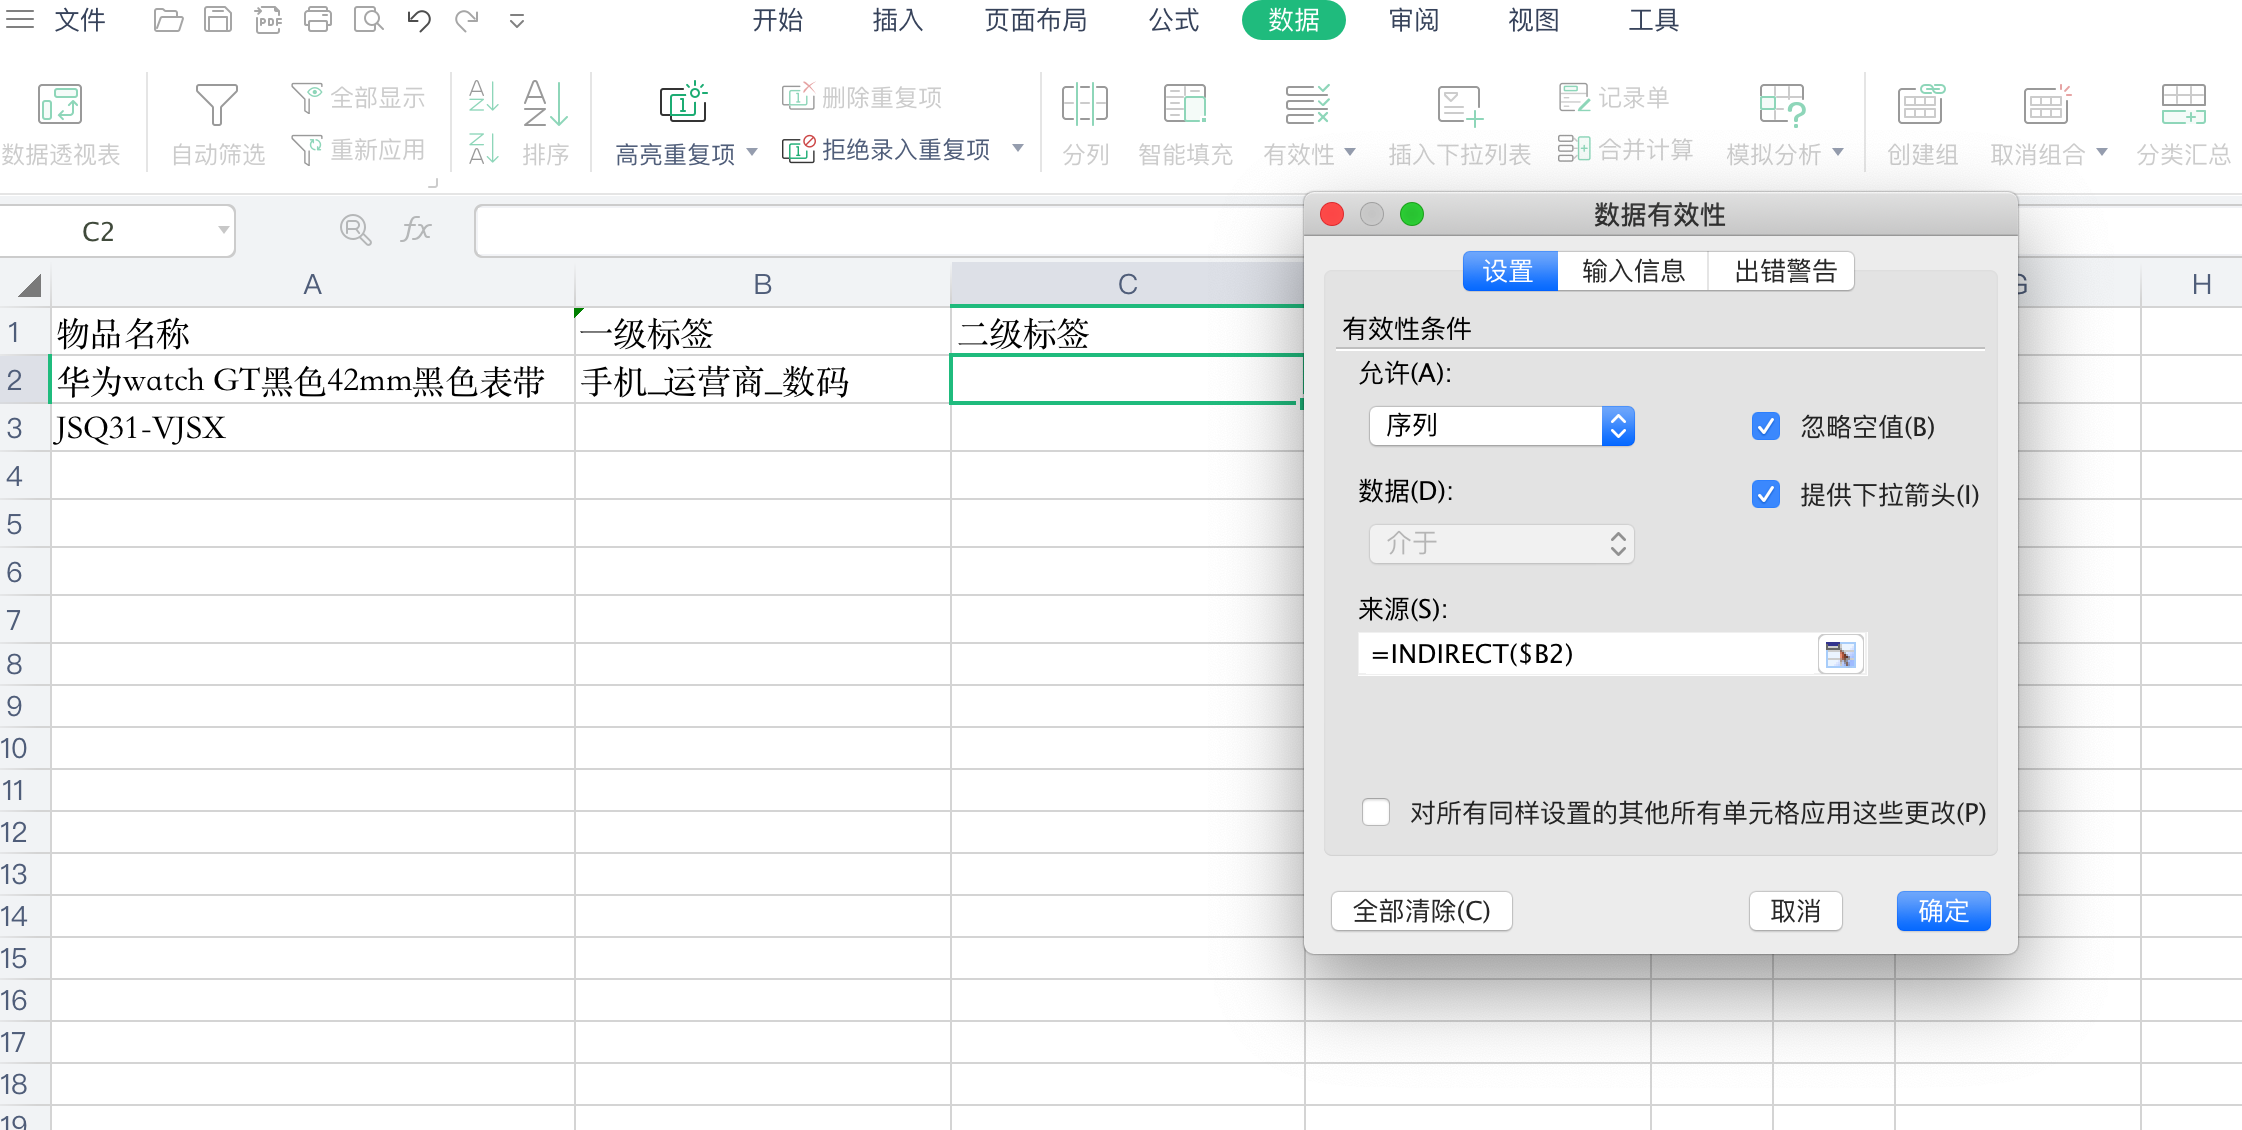
Task: Click the Cancel (取消) button
Action: [1796, 911]
